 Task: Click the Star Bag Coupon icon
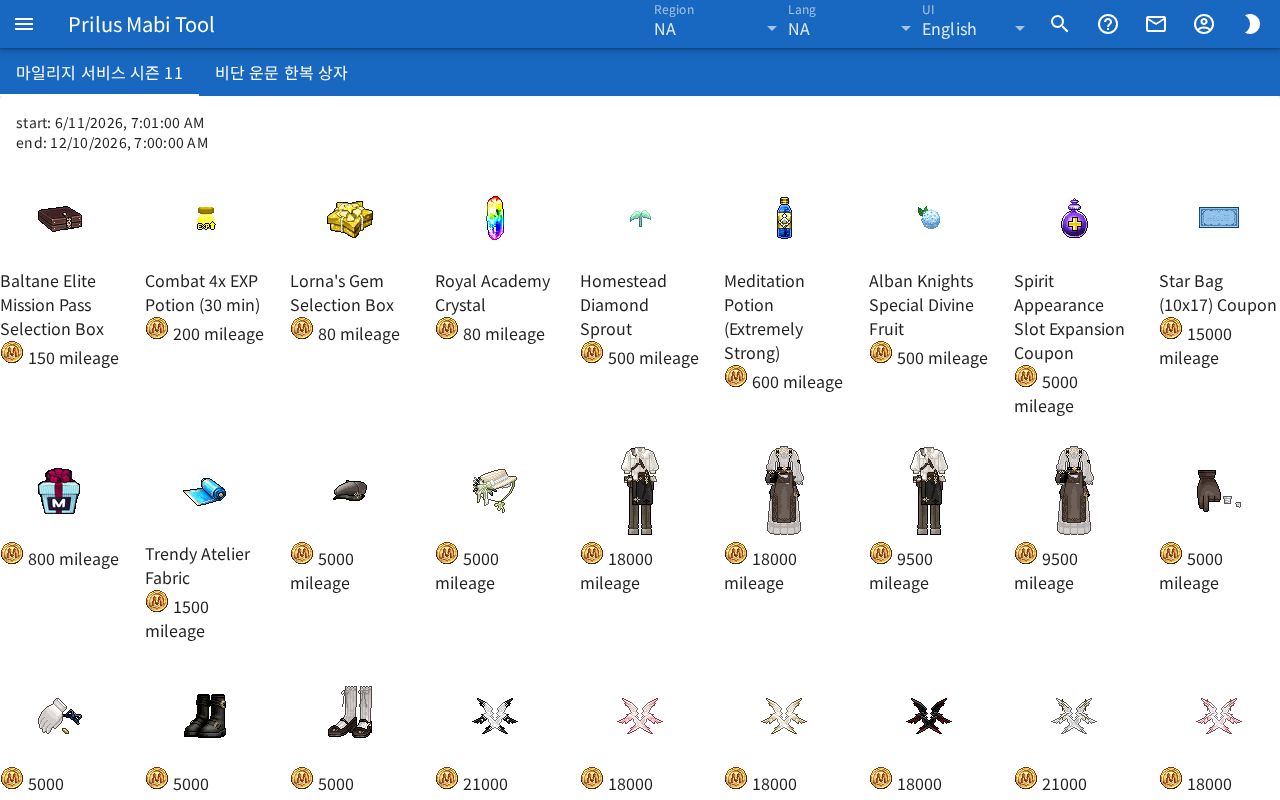(1219, 217)
